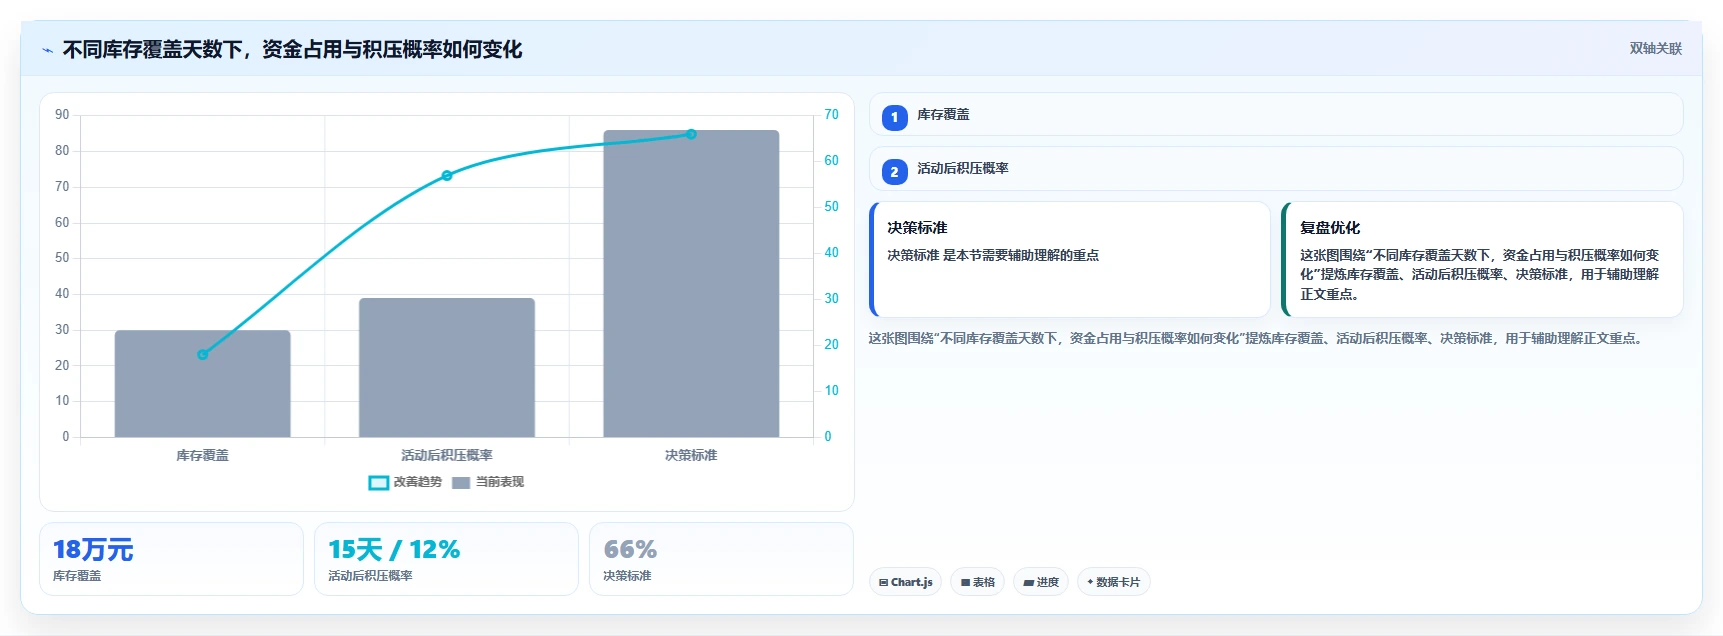This screenshot has height=636, width=1723.
Task: Click the 决策标准 x-axis label
Action: click(x=691, y=455)
